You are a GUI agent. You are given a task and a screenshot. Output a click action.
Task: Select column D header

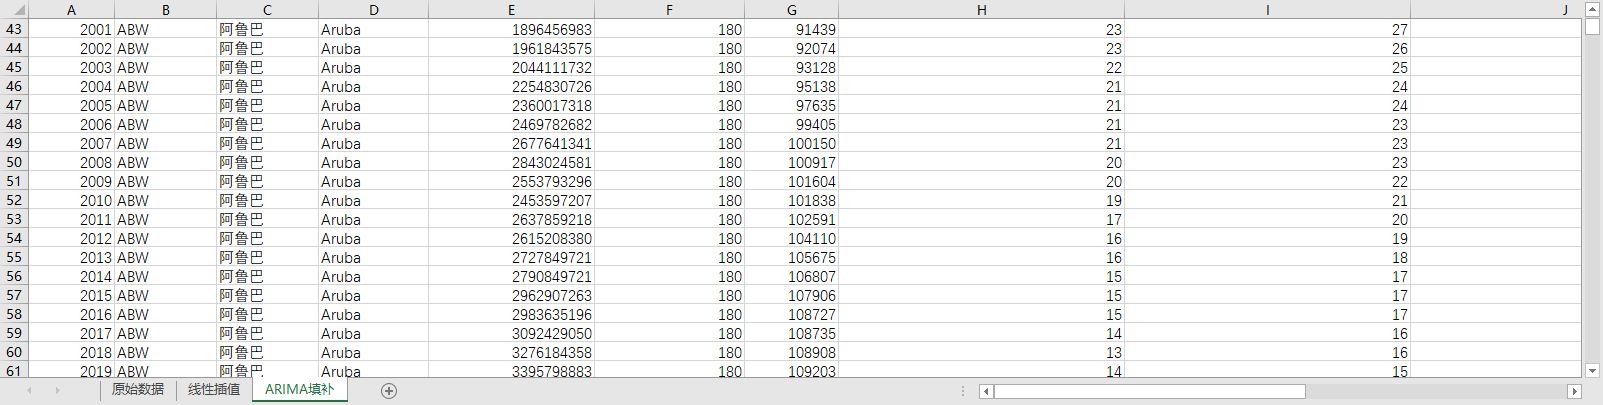373,10
